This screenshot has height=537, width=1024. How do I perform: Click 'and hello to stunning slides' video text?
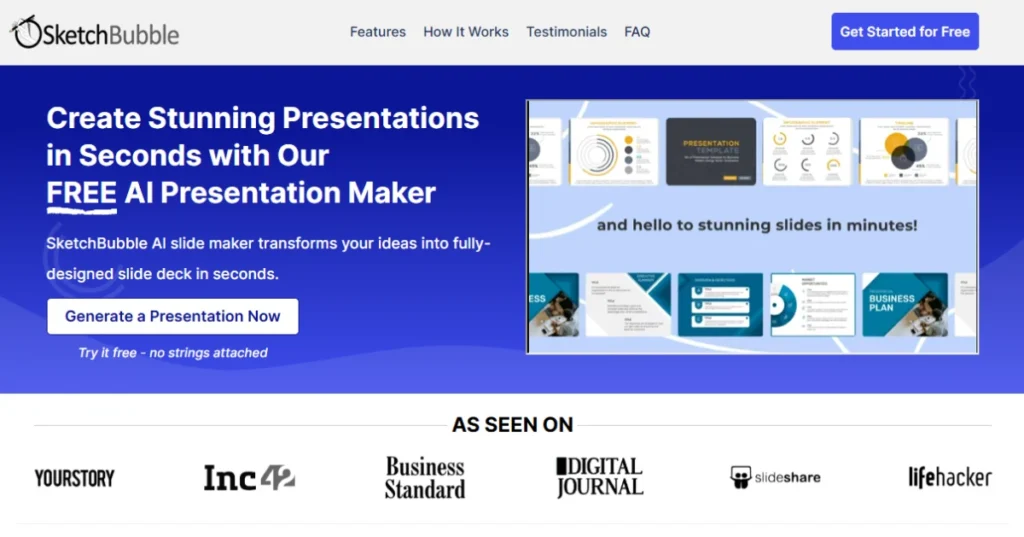point(757,225)
